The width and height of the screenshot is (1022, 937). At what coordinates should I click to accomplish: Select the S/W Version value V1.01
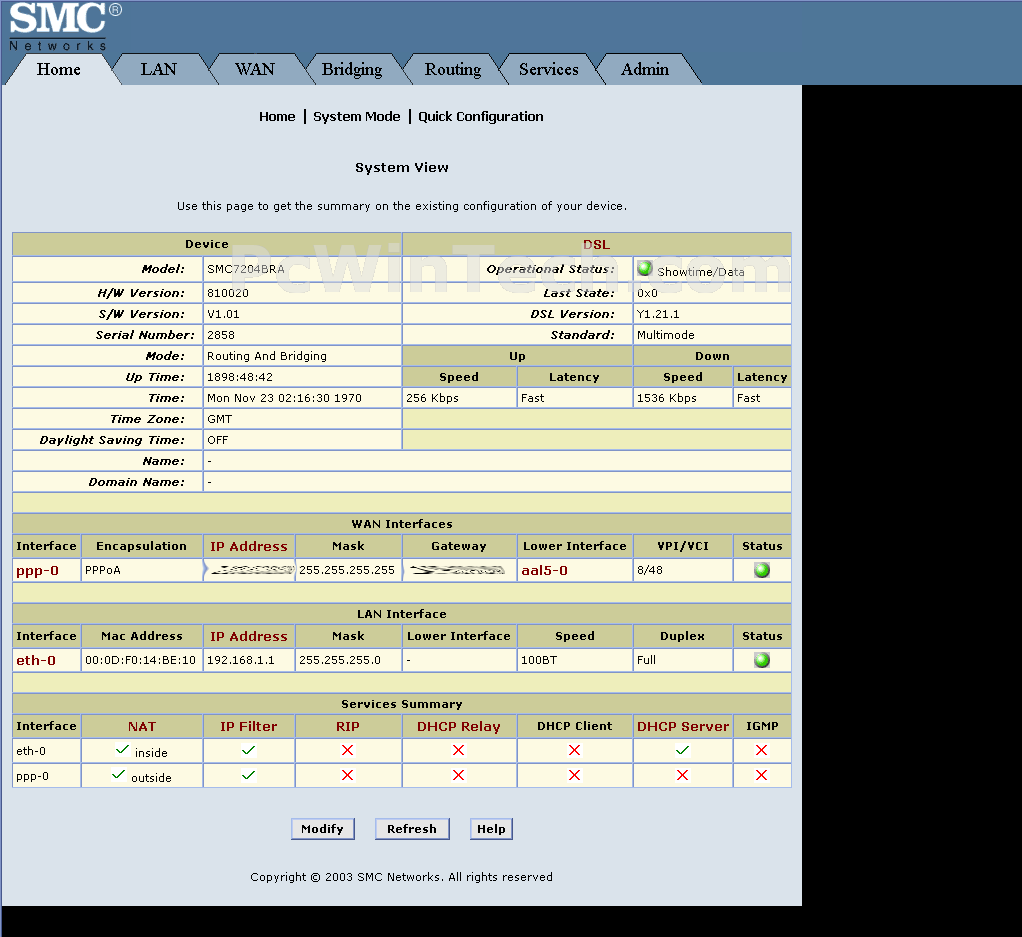223,314
